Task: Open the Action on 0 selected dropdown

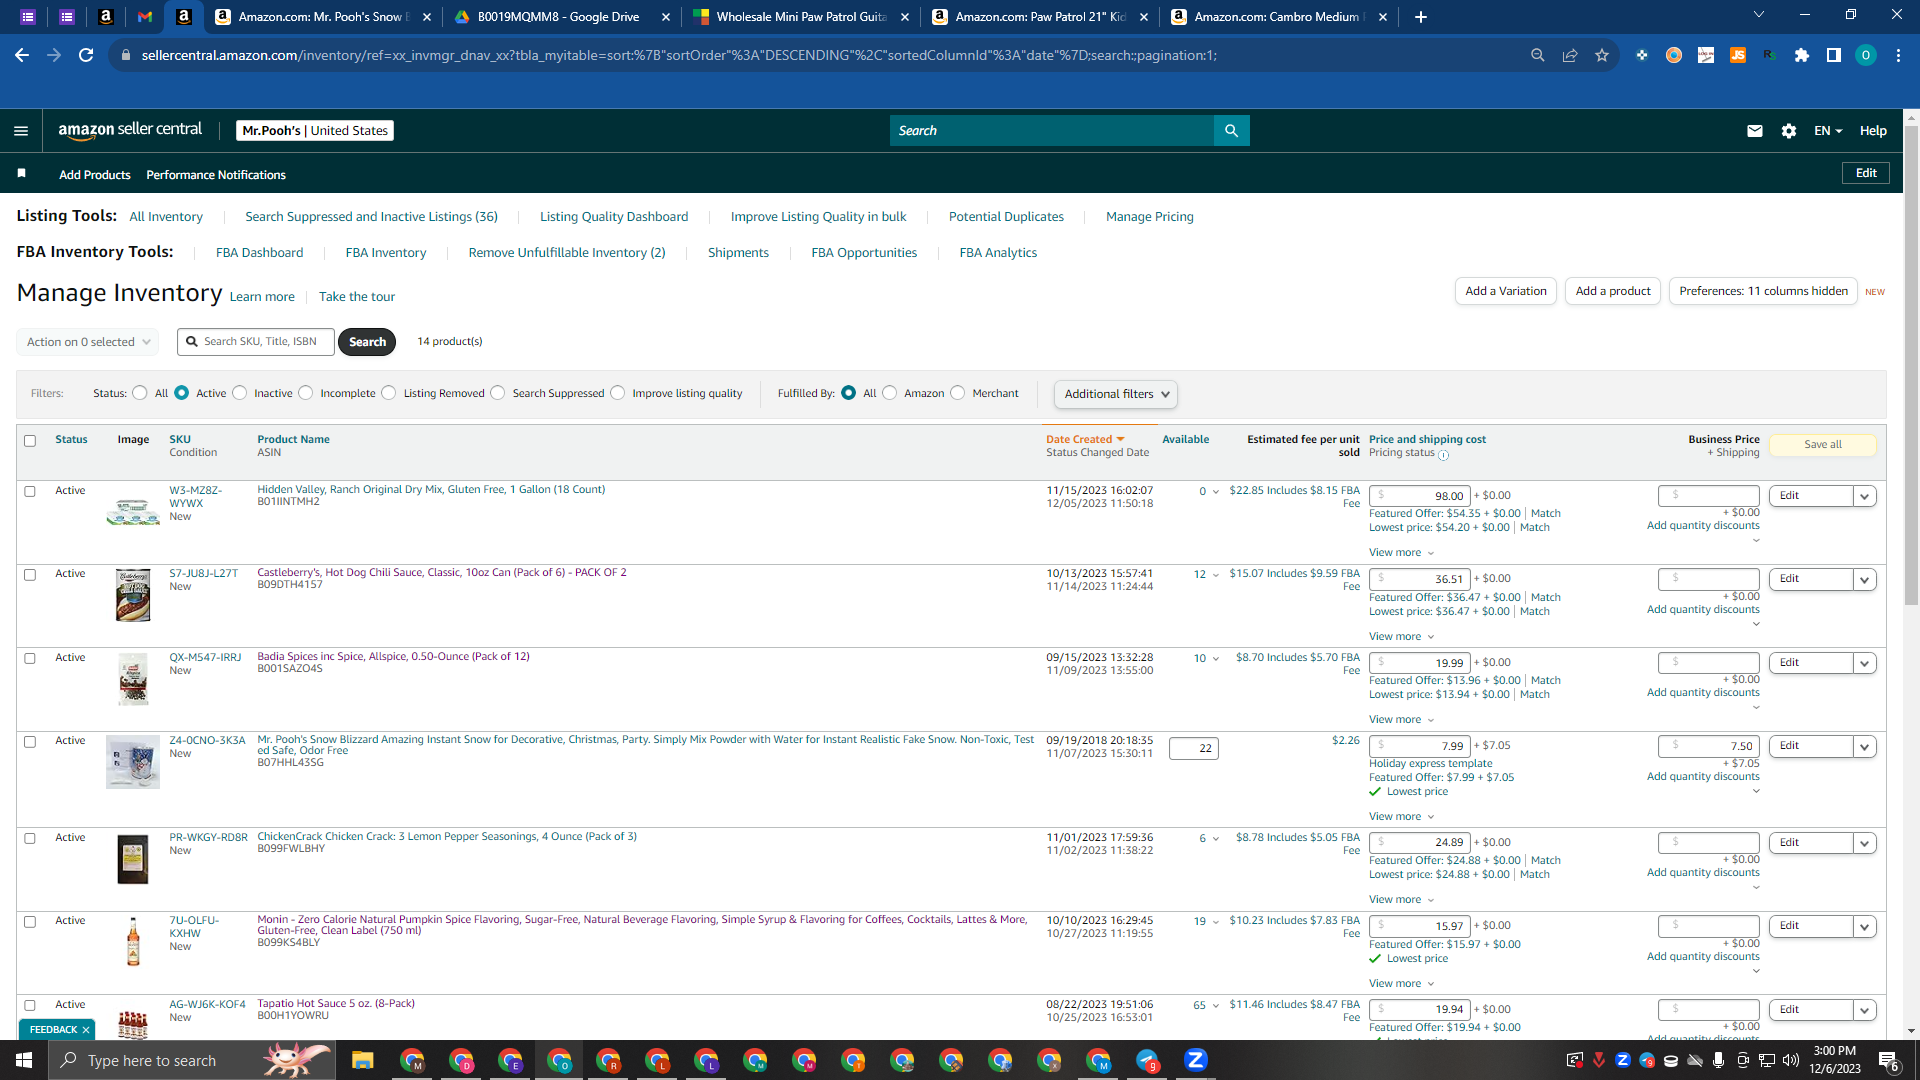Action: (88, 342)
